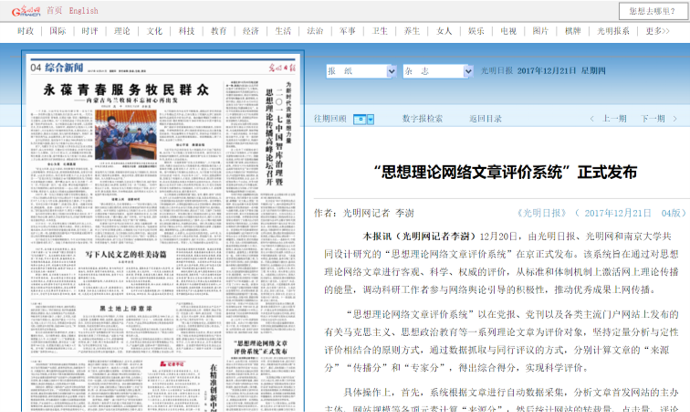Go to the 国际 section
The height and width of the screenshot is (412, 690).
[x=58, y=31]
